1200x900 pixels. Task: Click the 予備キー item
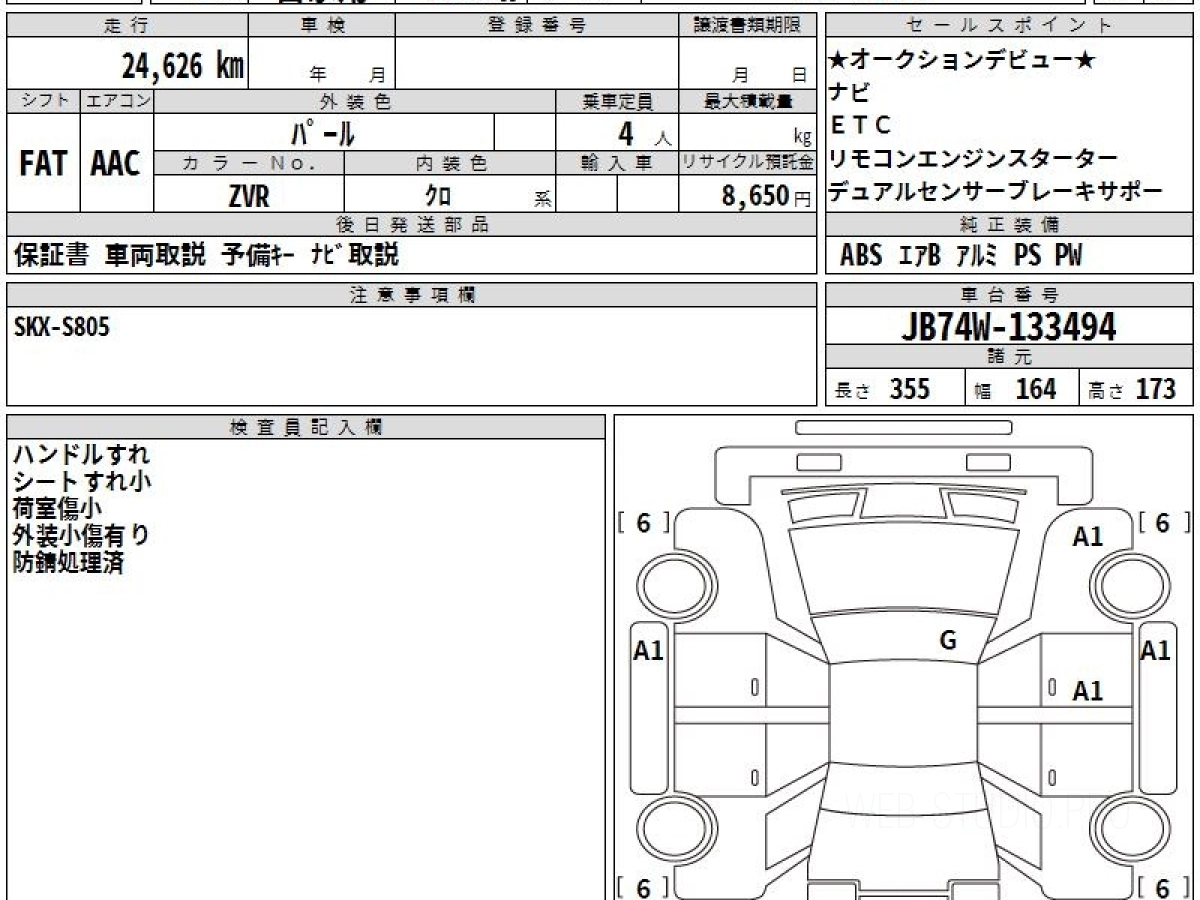click(x=257, y=256)
